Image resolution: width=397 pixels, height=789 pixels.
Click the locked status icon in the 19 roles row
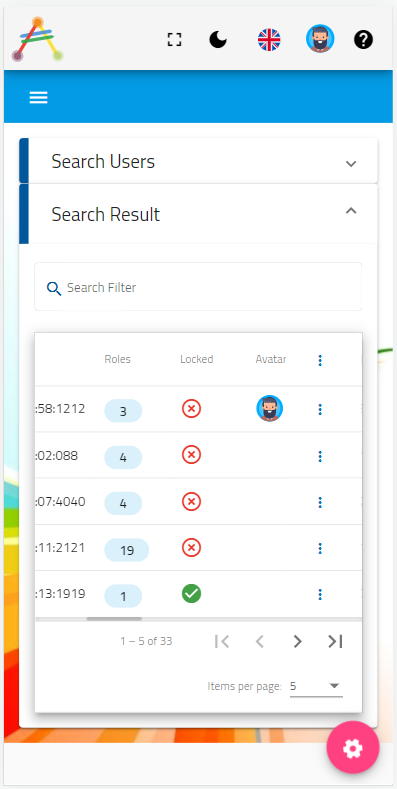coord(191,547)
